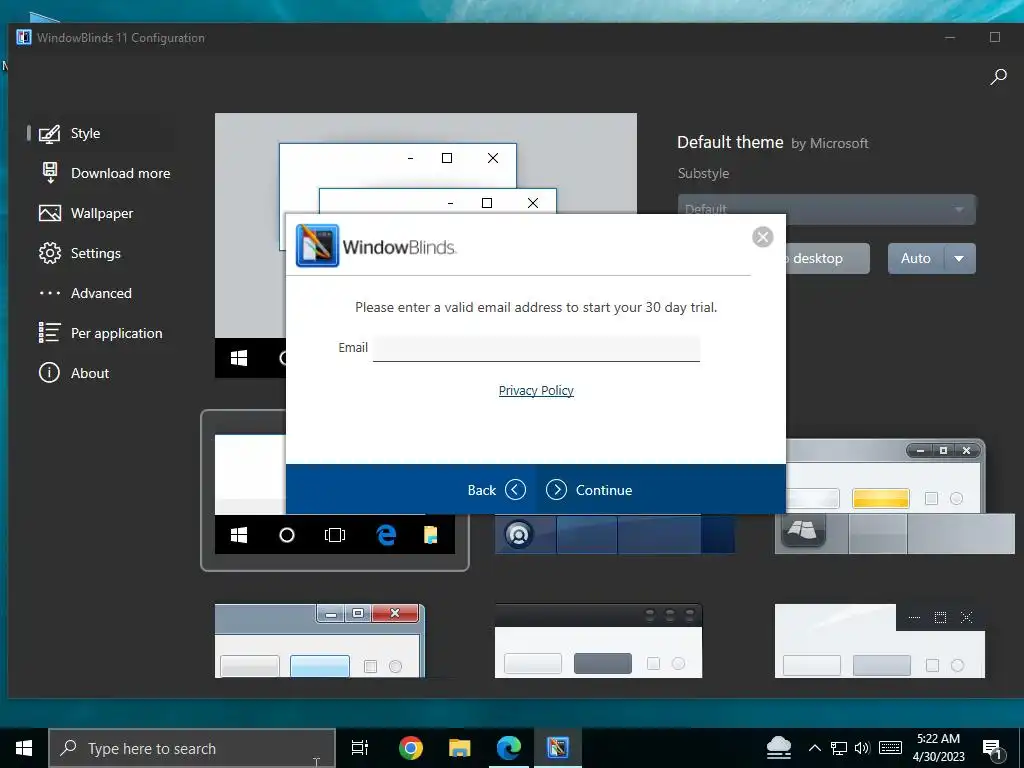Click the Style pencil-monitor icon

tap(50, 134)
